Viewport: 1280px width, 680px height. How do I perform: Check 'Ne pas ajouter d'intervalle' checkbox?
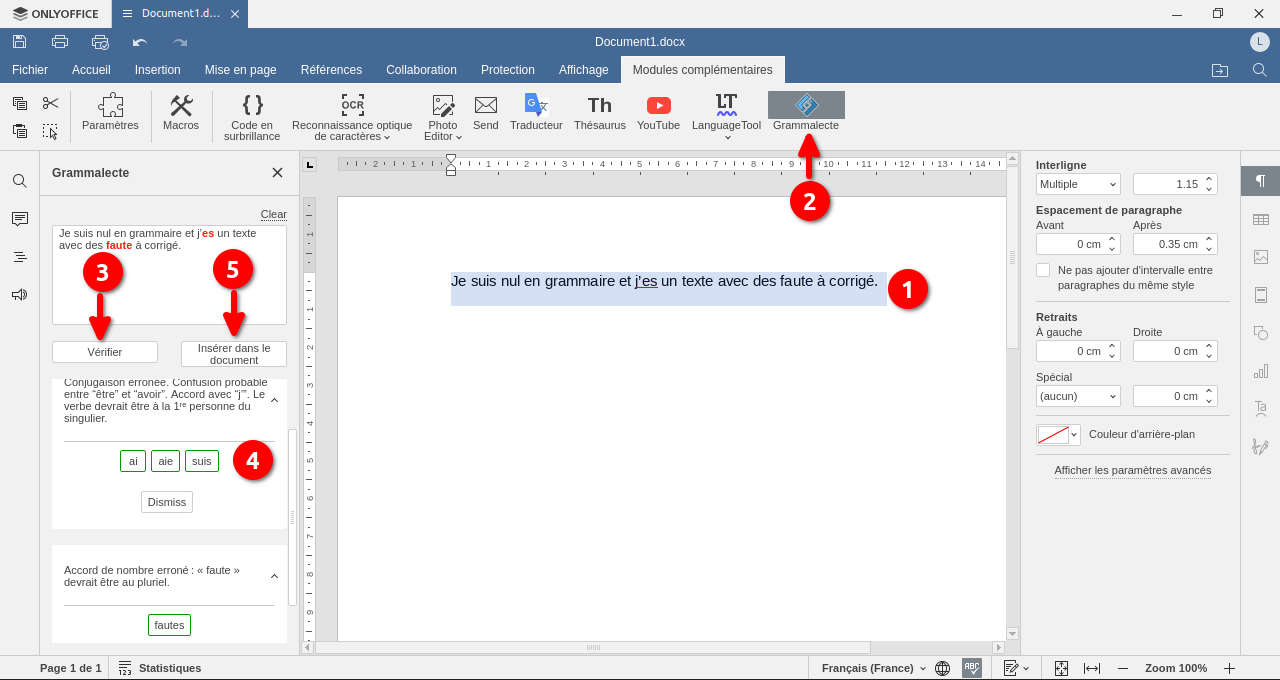(x=1043, y=270)
